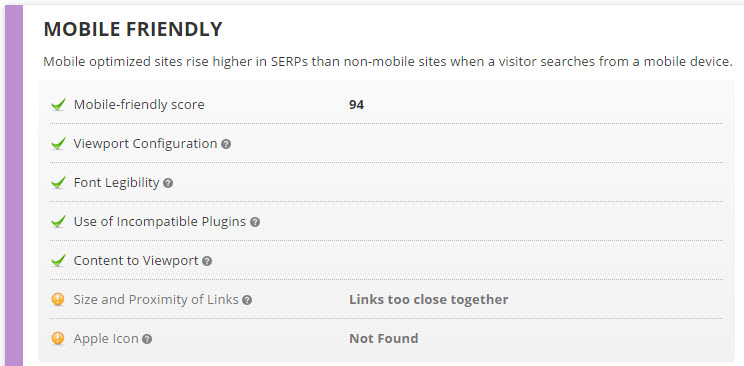Click the Viewport Configuration row label
Screen dimensions: 744x366
[x=145, y=143]
